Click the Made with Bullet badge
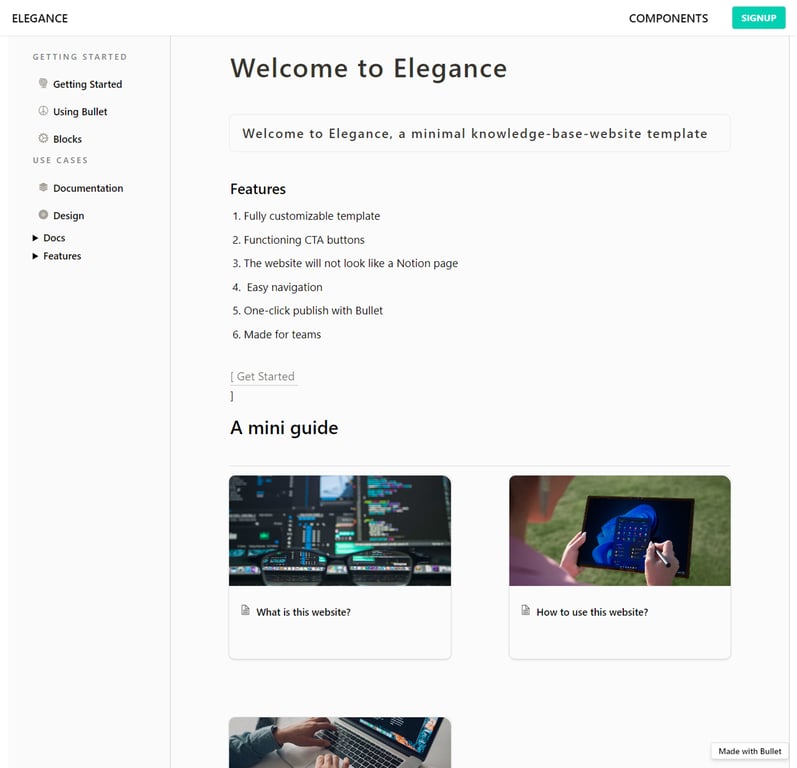797x768 pixels. 750,751
